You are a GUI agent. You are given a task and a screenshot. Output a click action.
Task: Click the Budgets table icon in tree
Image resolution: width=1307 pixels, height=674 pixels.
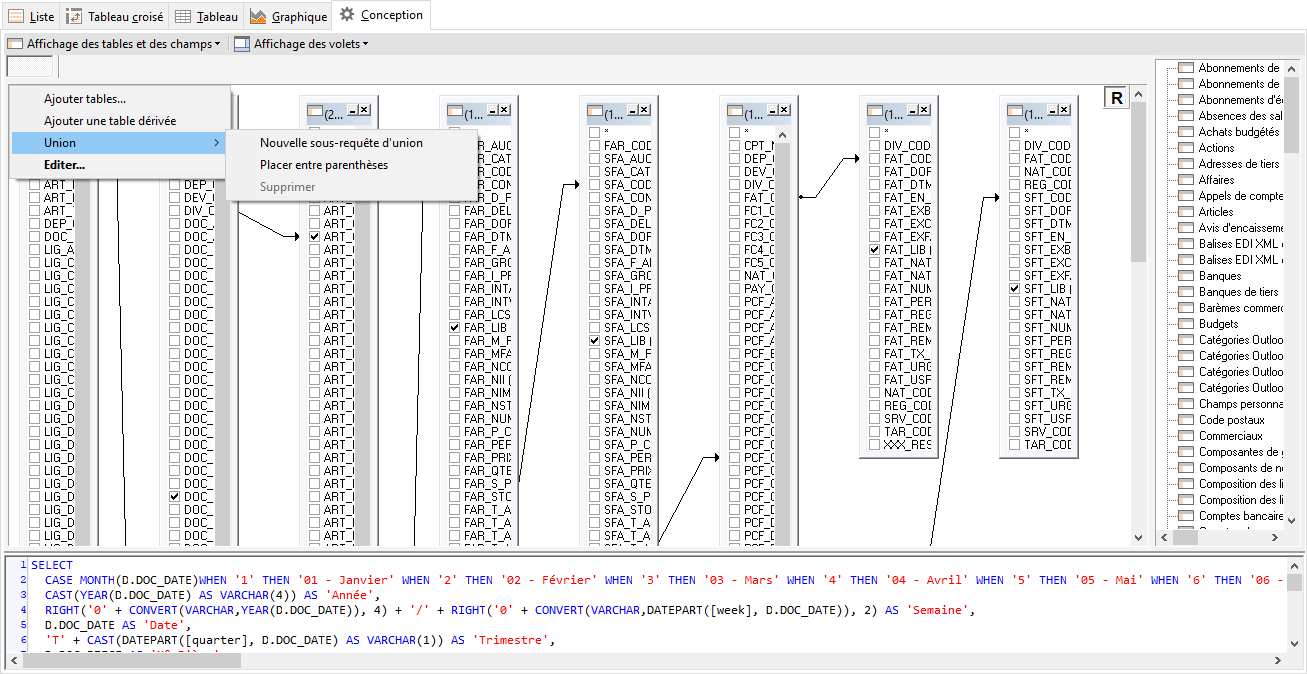[x=1186, y=324]
